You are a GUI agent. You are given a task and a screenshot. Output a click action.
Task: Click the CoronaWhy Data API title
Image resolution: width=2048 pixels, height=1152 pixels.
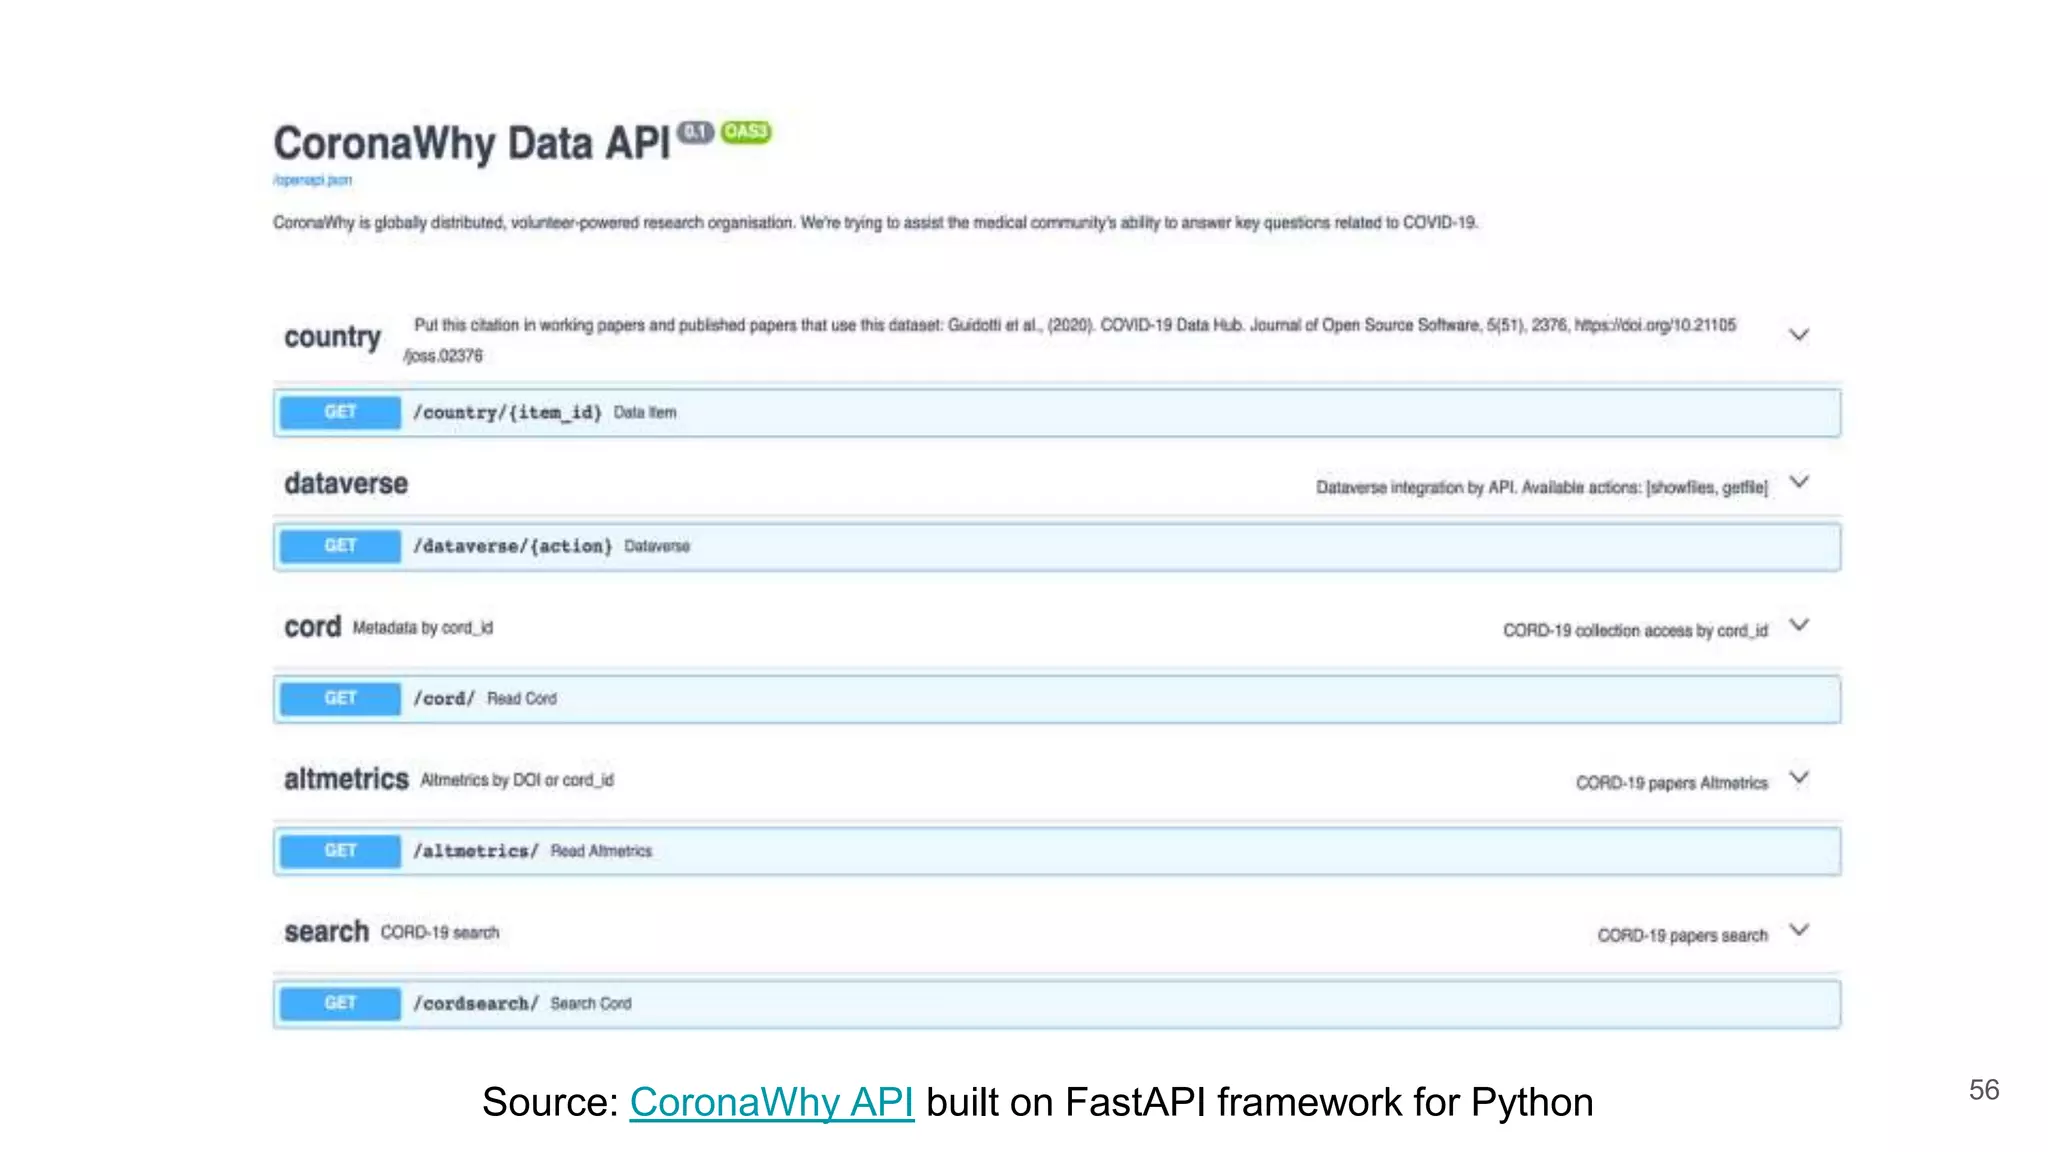[x=472, y=144]
